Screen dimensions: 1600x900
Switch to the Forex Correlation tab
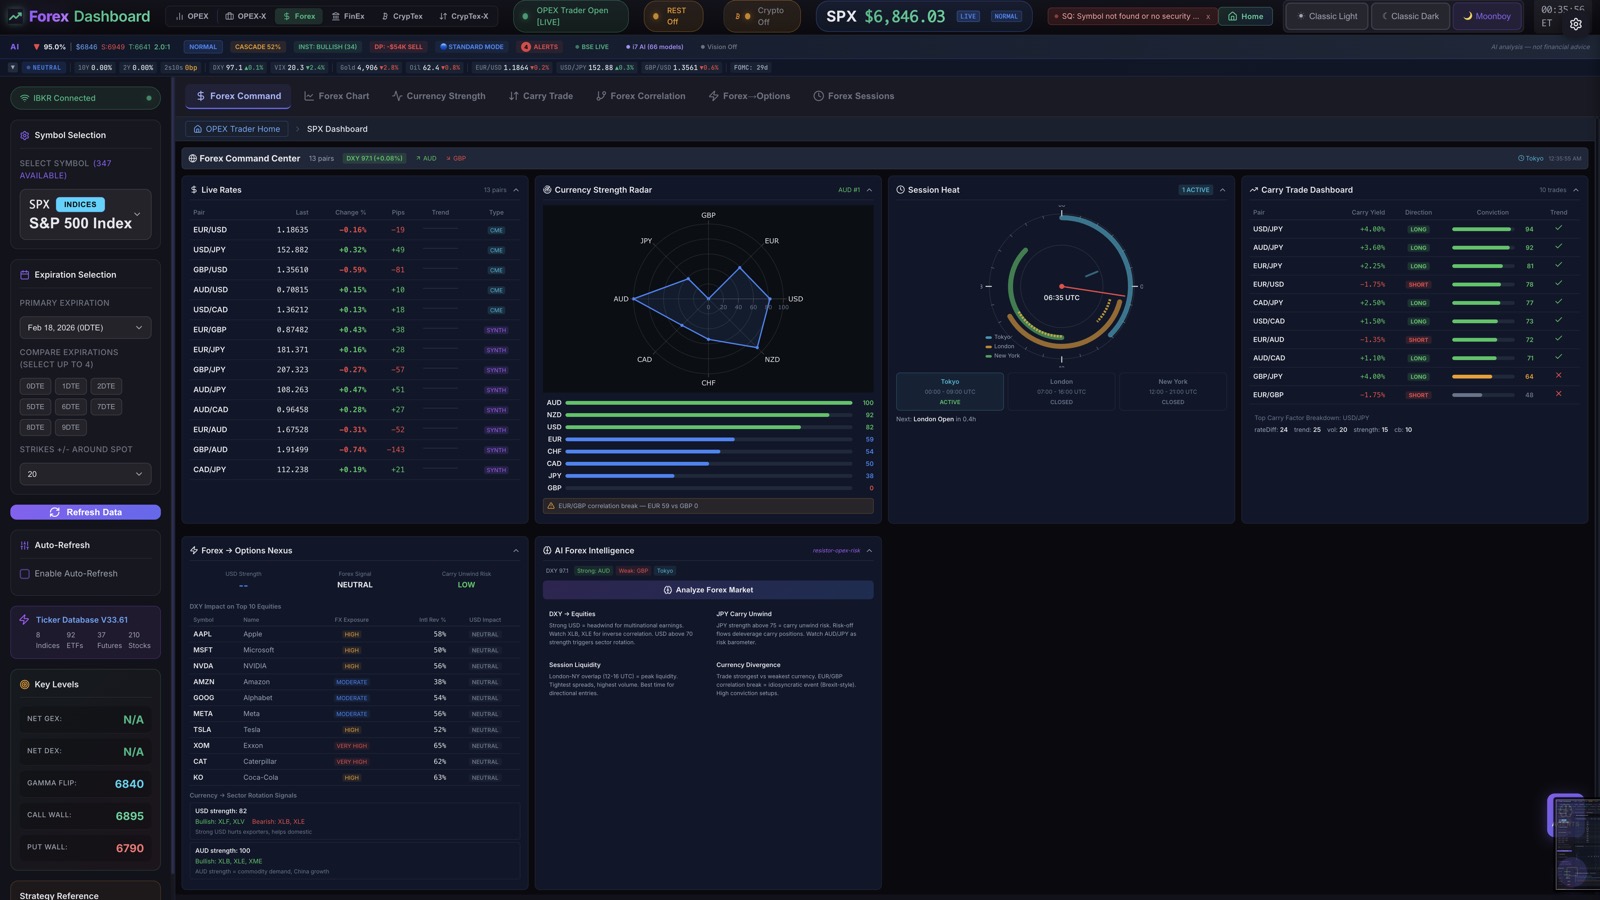pyautogui.click(x=640, y=95)
